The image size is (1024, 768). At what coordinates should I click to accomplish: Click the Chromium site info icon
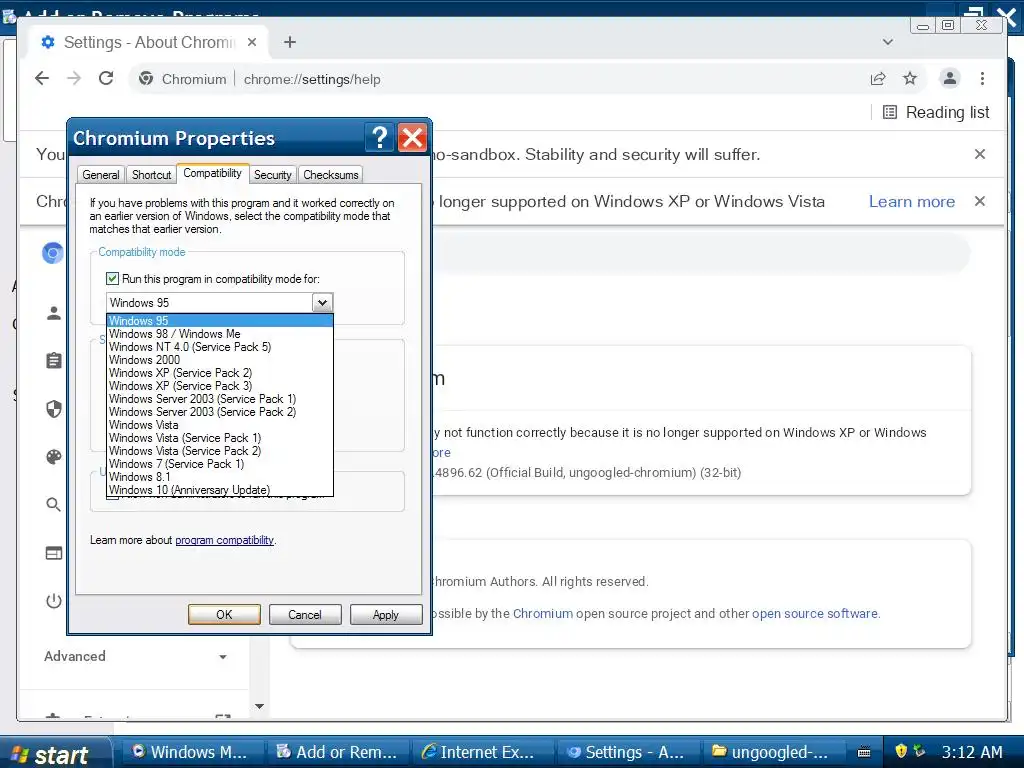pyautogui.click(x=146, y=79)
